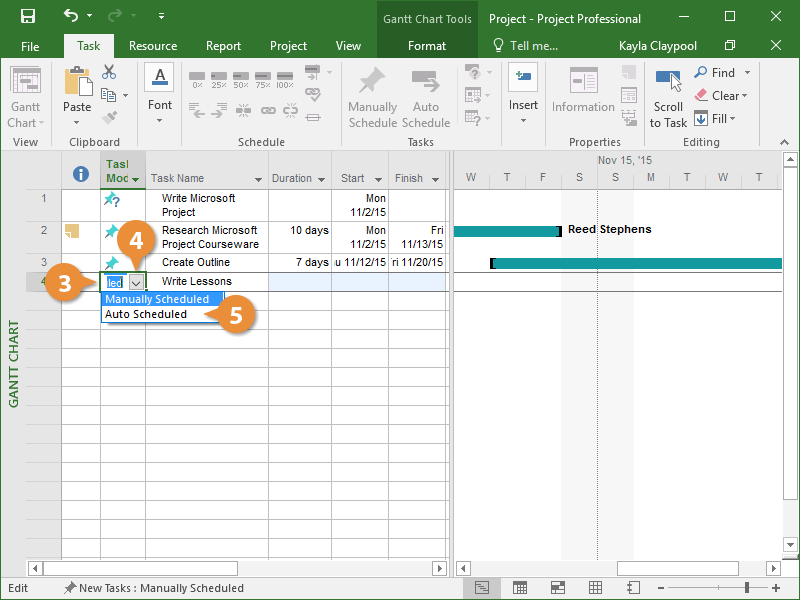Expand the Task Mode cell dropdown arrow
This screenshot has height=600, width=800.
[136, 283]
